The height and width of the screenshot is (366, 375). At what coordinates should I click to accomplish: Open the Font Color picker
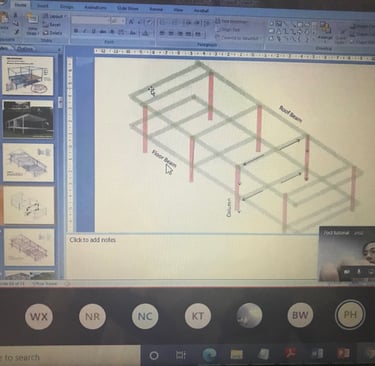point(145,33)
